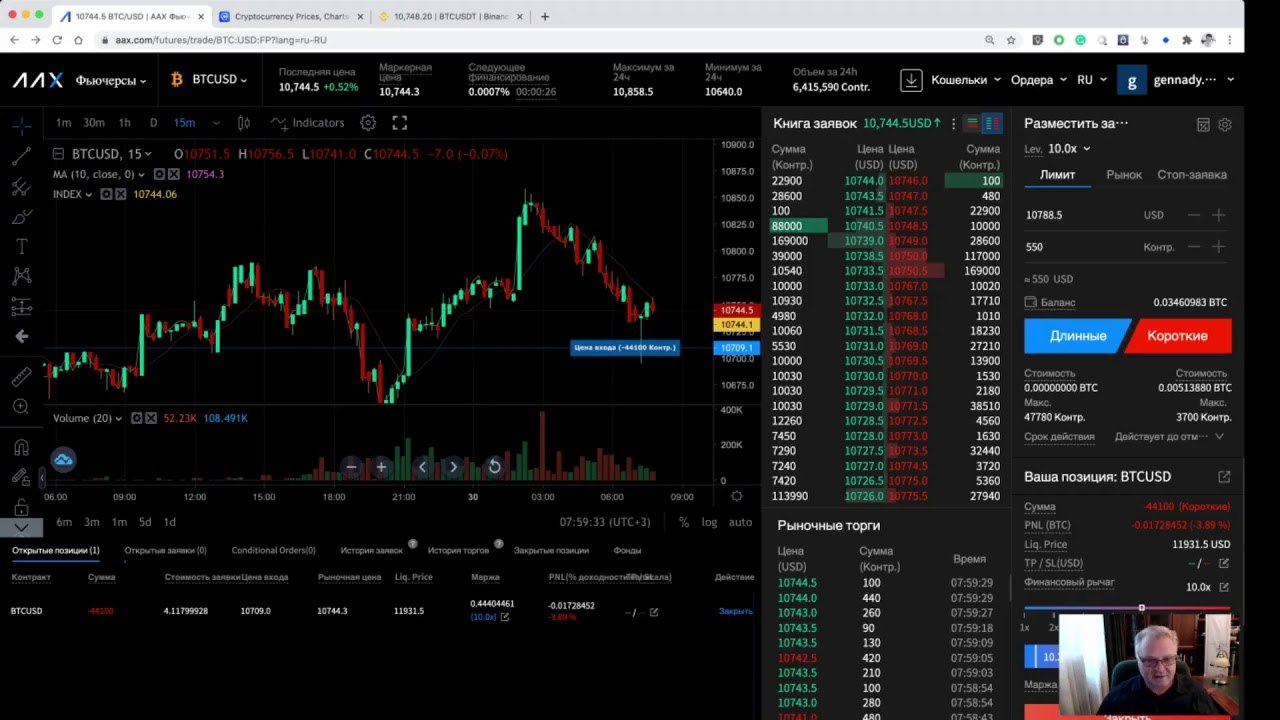Expand the MA indicator options chevron
The height and width of the screenshot is (720, 1280).
pyautogui.click(x=141, y=174)
